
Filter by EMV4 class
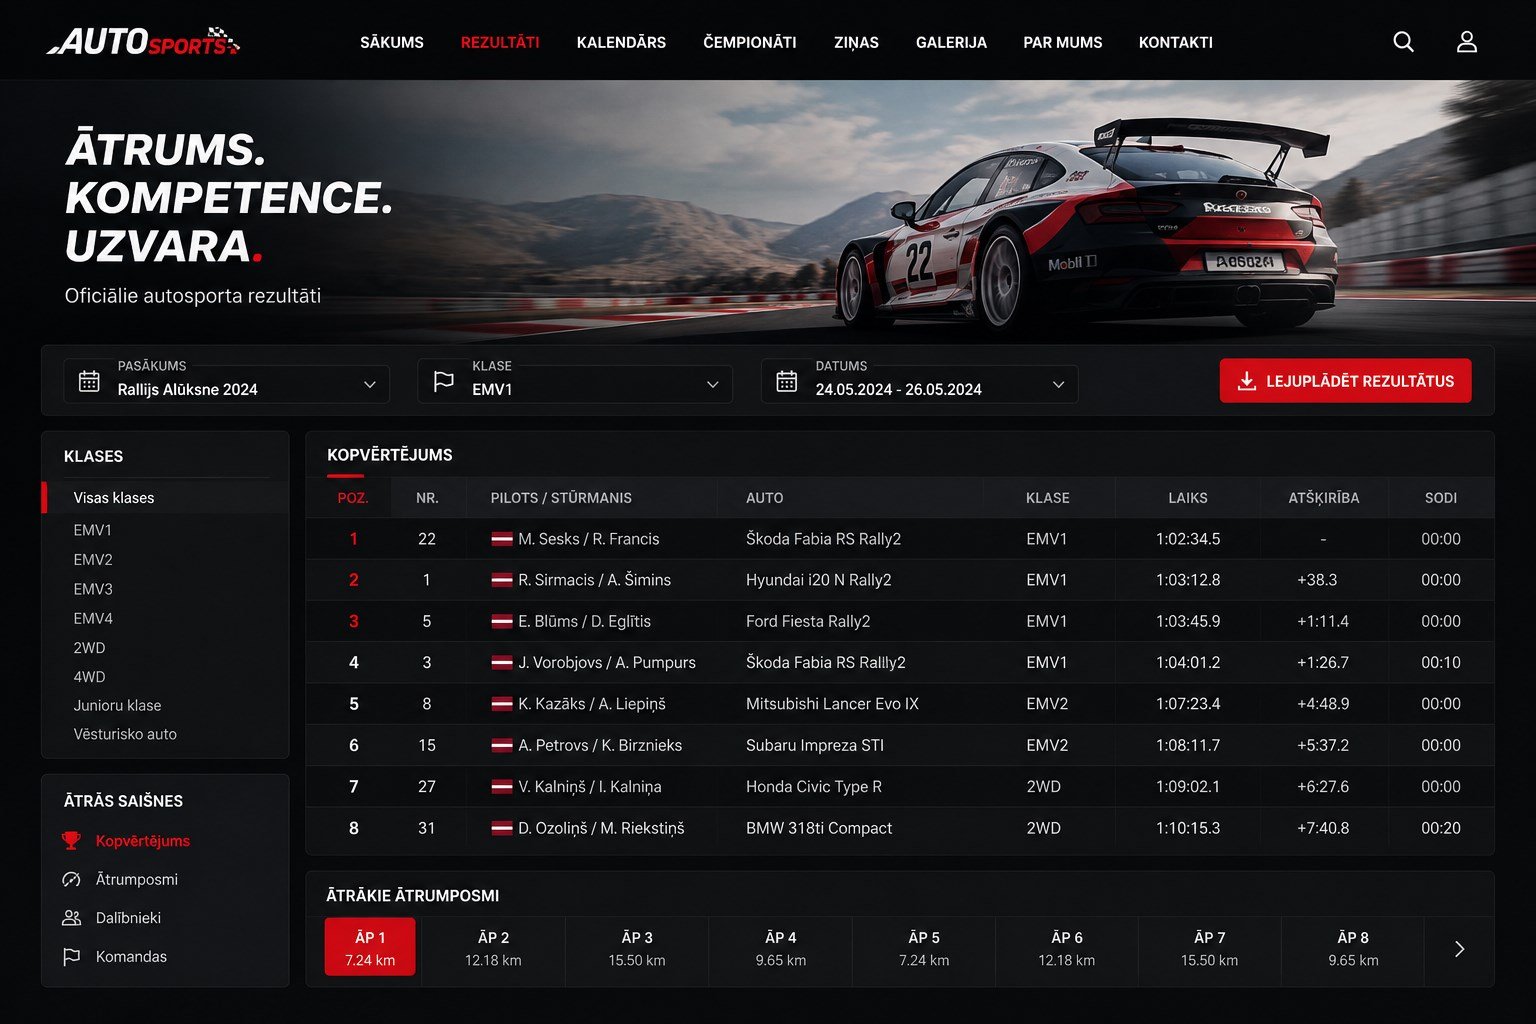(x=93, y=618)
